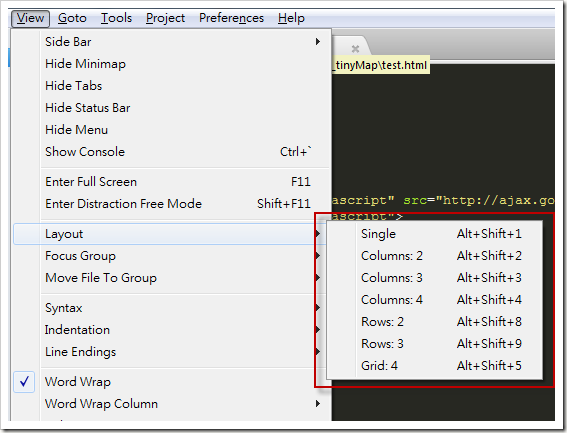The height and width of the screenshot is (433, 567).
Task: Click the code line containing src="http://ajax.go
Action: [x=443, y=200]
